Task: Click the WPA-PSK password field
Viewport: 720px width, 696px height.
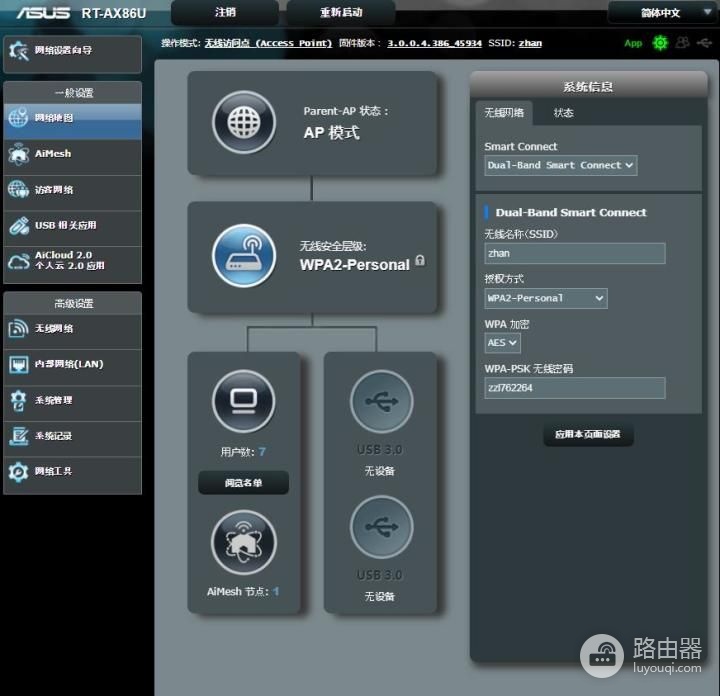Action: [574, 388]
